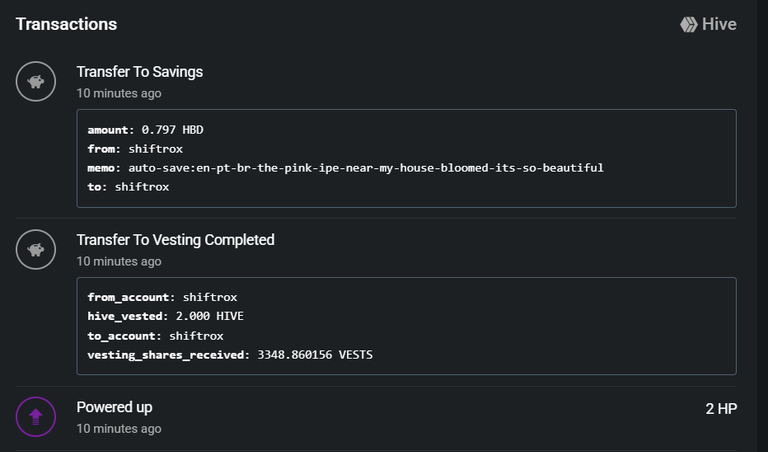Click the 2 HP amount
Screen dimensions: 768x452
[721, 408]
